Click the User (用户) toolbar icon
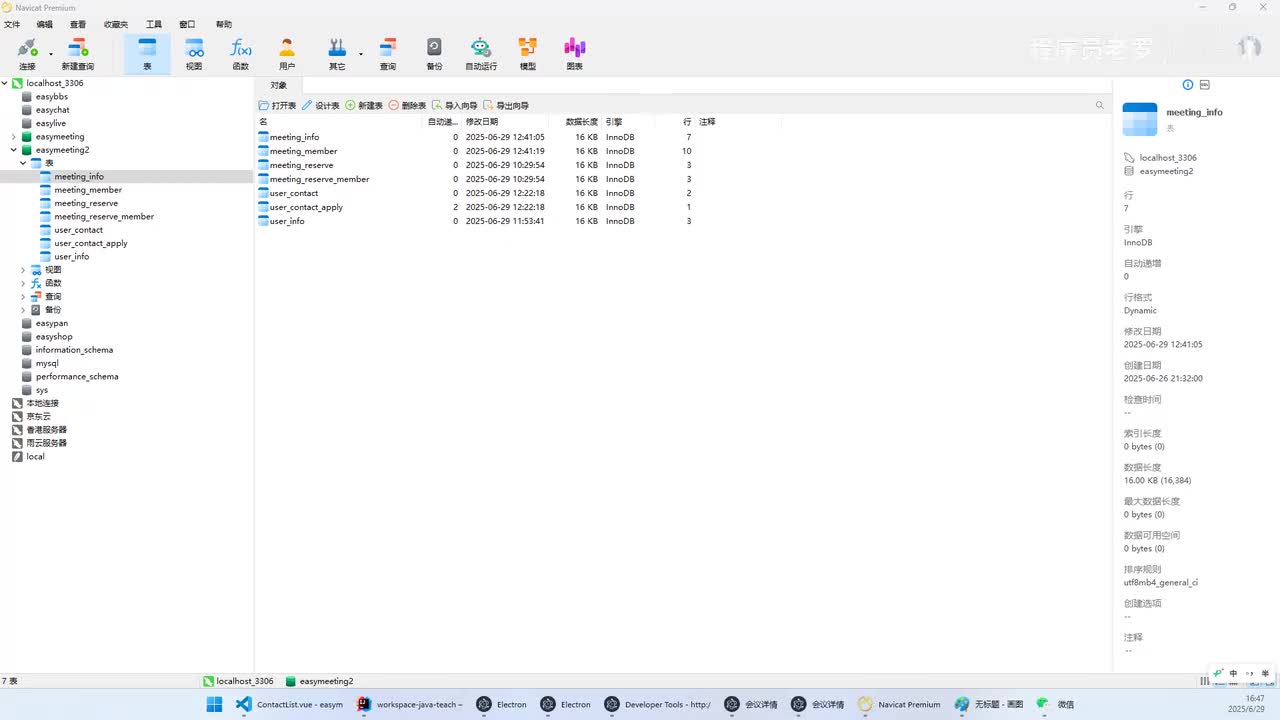The image size is (1280, 720). click(x=287, y=53)
